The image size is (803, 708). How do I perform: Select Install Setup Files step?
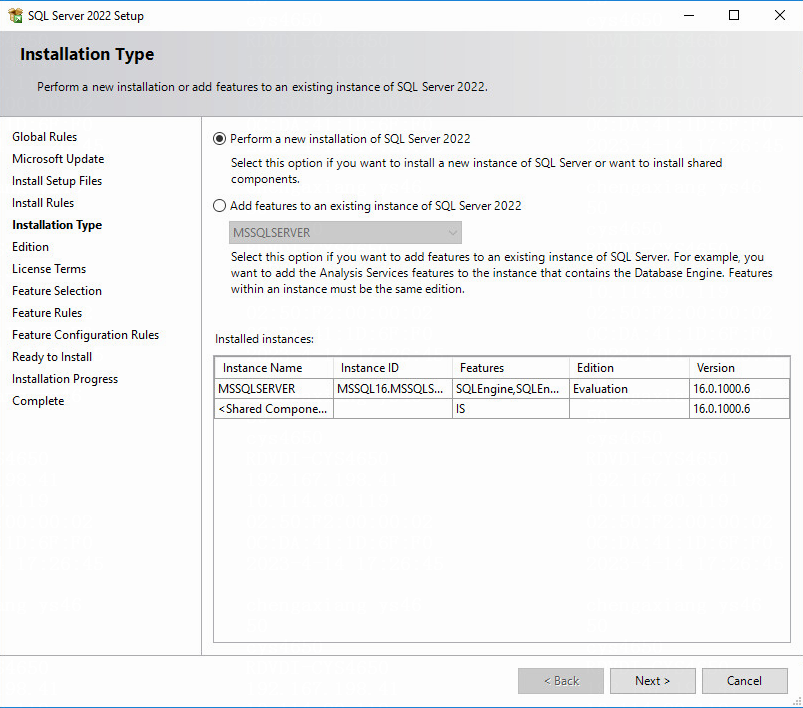pyautogui.click(x=57, y=181)
